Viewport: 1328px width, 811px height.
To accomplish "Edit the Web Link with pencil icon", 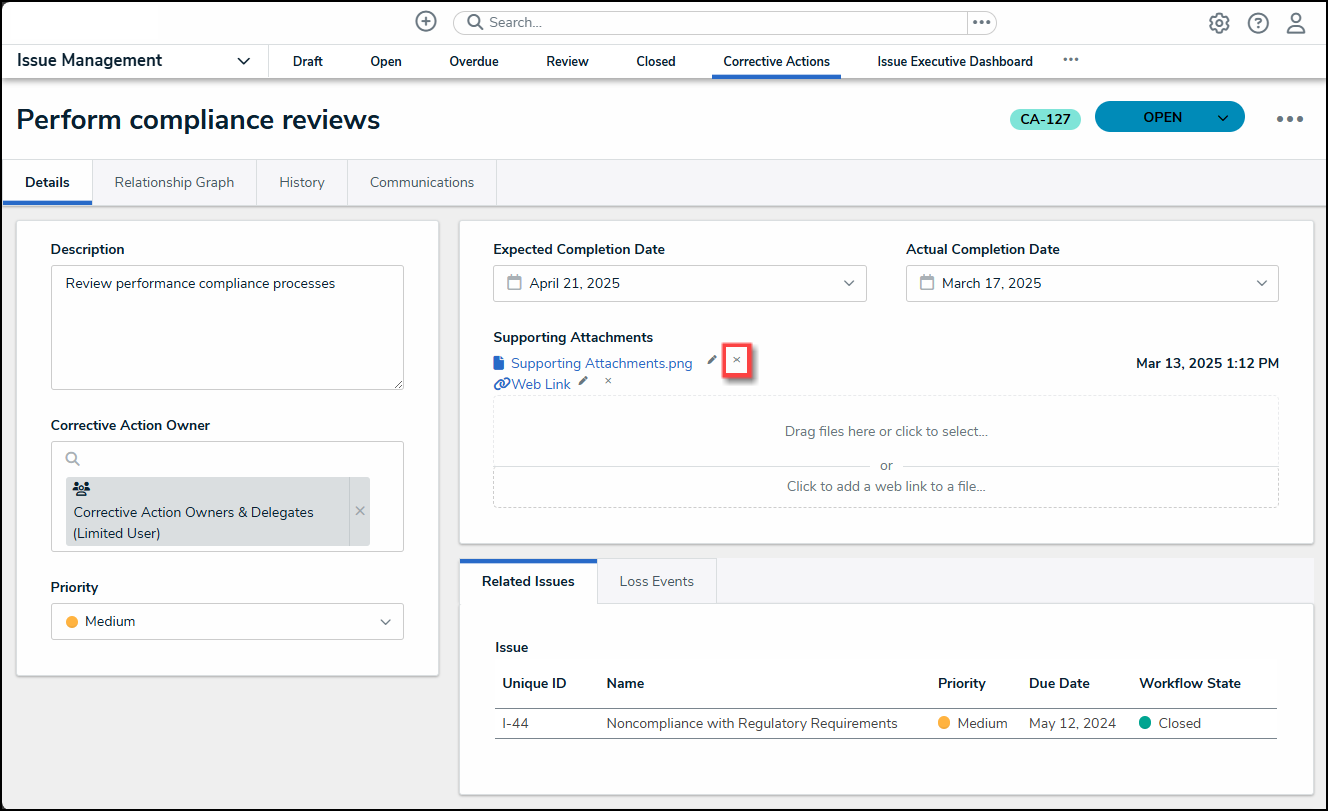I will click(583, 381).
